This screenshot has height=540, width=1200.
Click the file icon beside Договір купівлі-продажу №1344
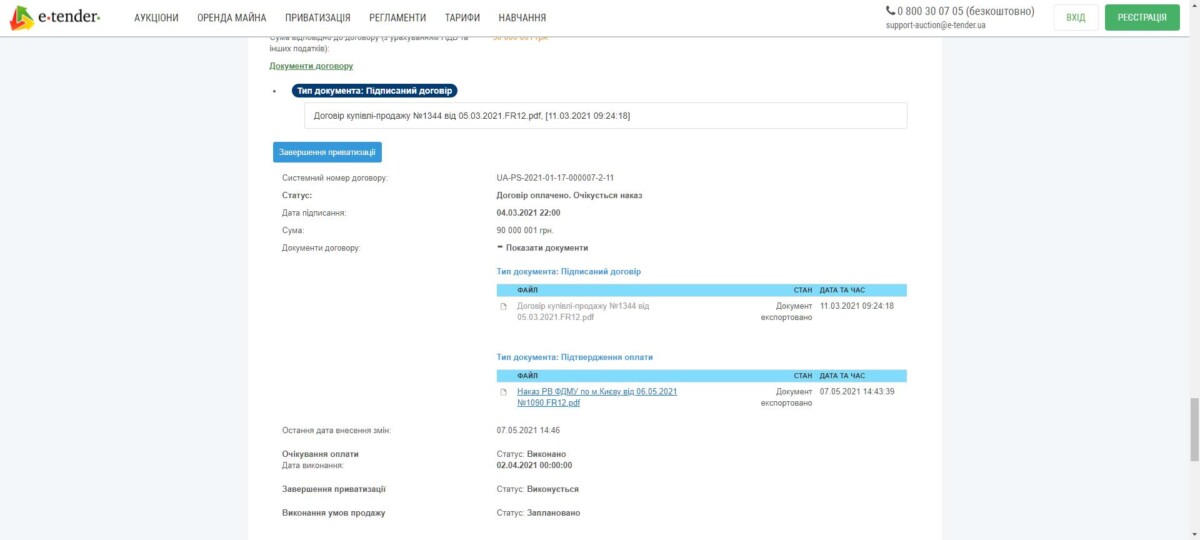point(504,306)
